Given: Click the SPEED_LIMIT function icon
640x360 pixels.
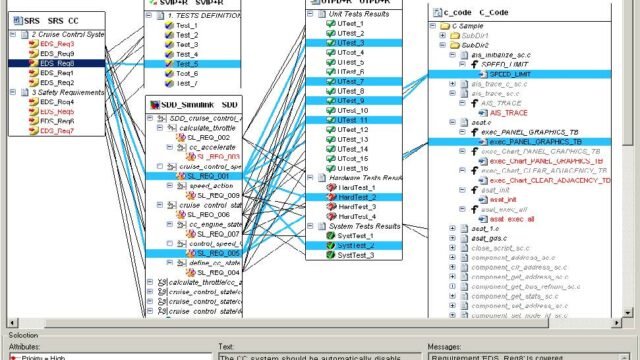Looking at the screenshot, I should pyautogui.click(x=474, y=64).
